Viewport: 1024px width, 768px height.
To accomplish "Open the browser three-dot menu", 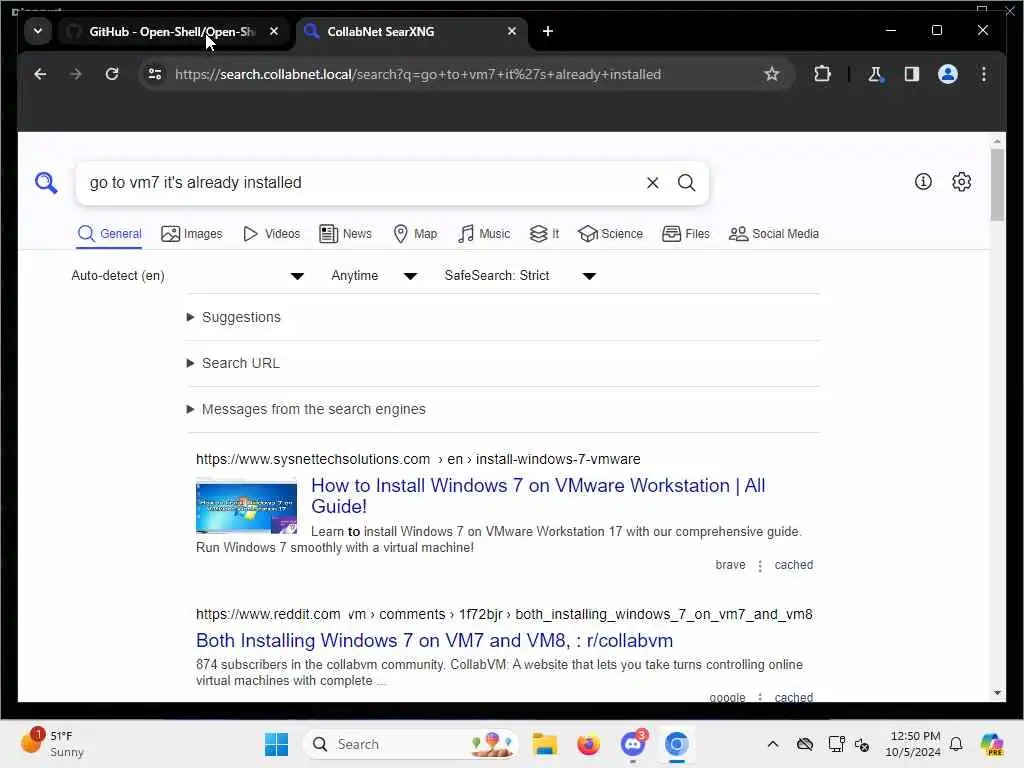I will click(x=984, y=74).
